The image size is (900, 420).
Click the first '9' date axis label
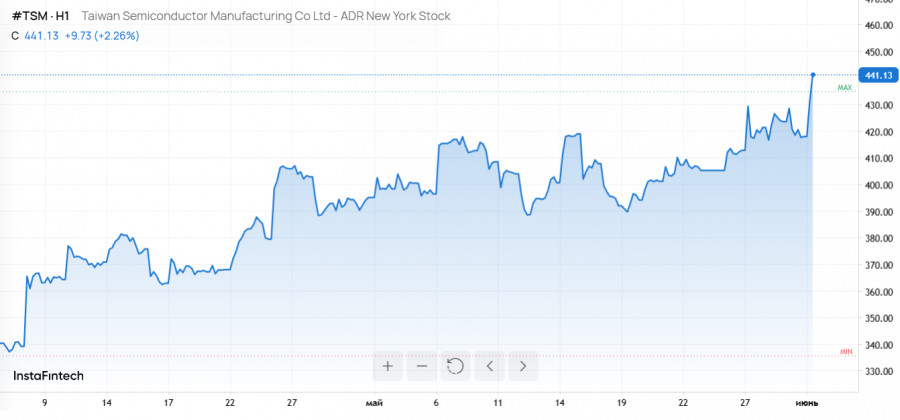[45, 403]
